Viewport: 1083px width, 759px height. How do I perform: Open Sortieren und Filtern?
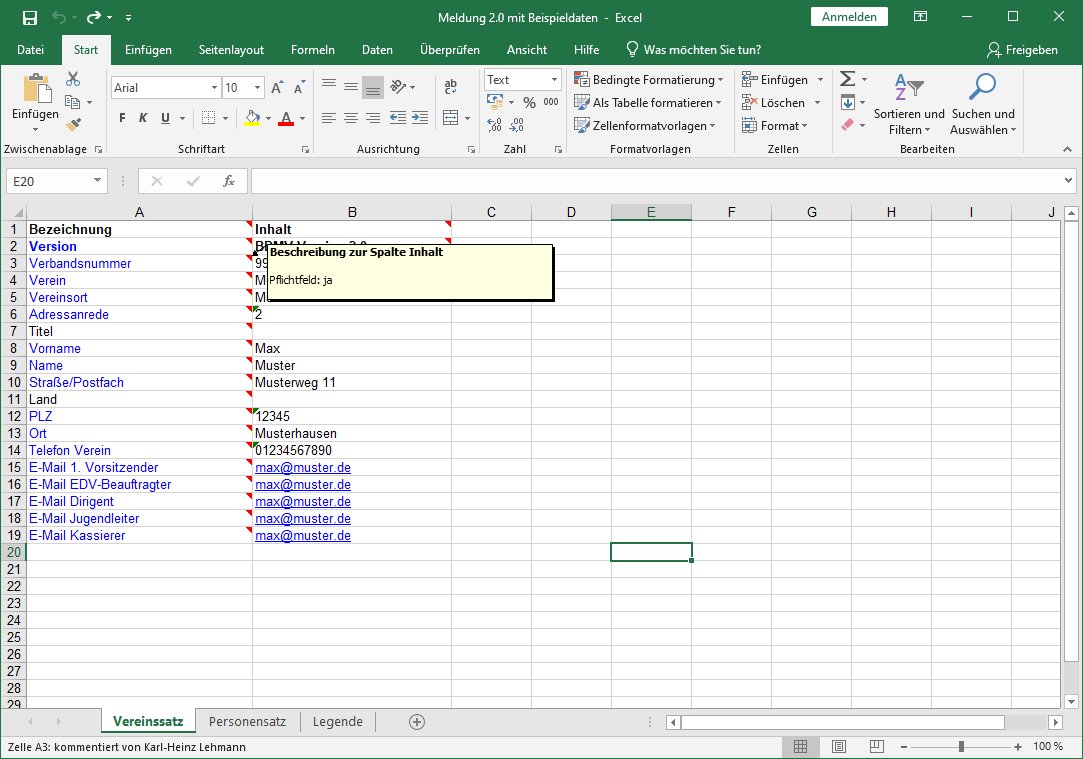point(909,104)
